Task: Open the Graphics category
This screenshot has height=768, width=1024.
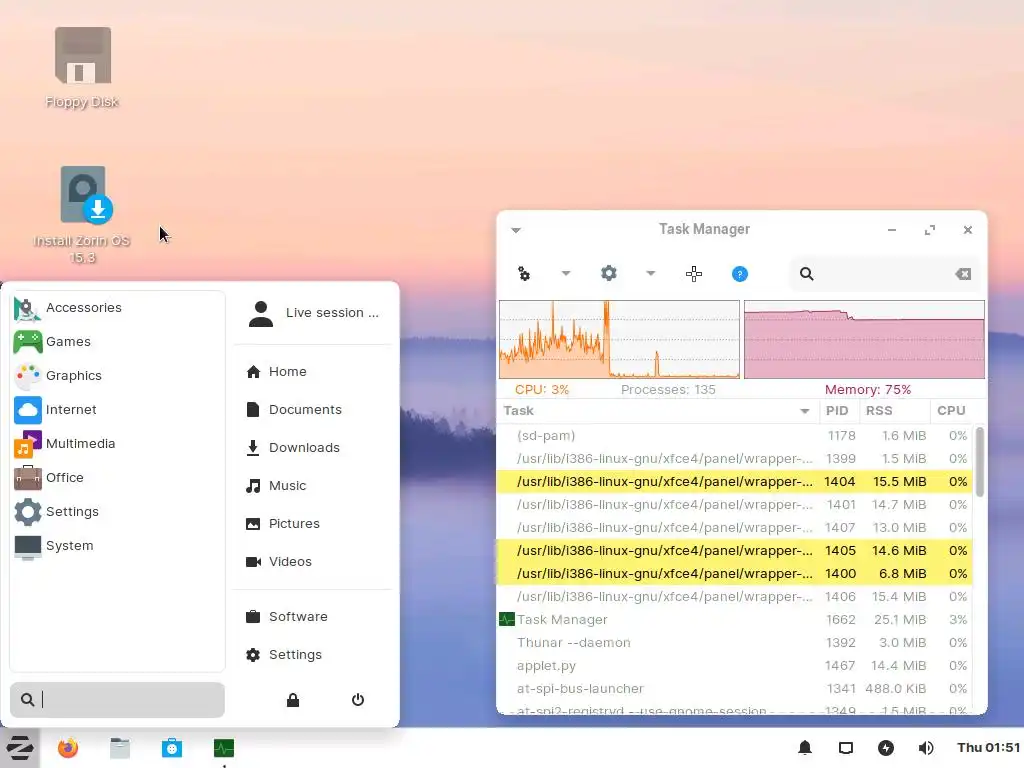Action: [118, 376]
